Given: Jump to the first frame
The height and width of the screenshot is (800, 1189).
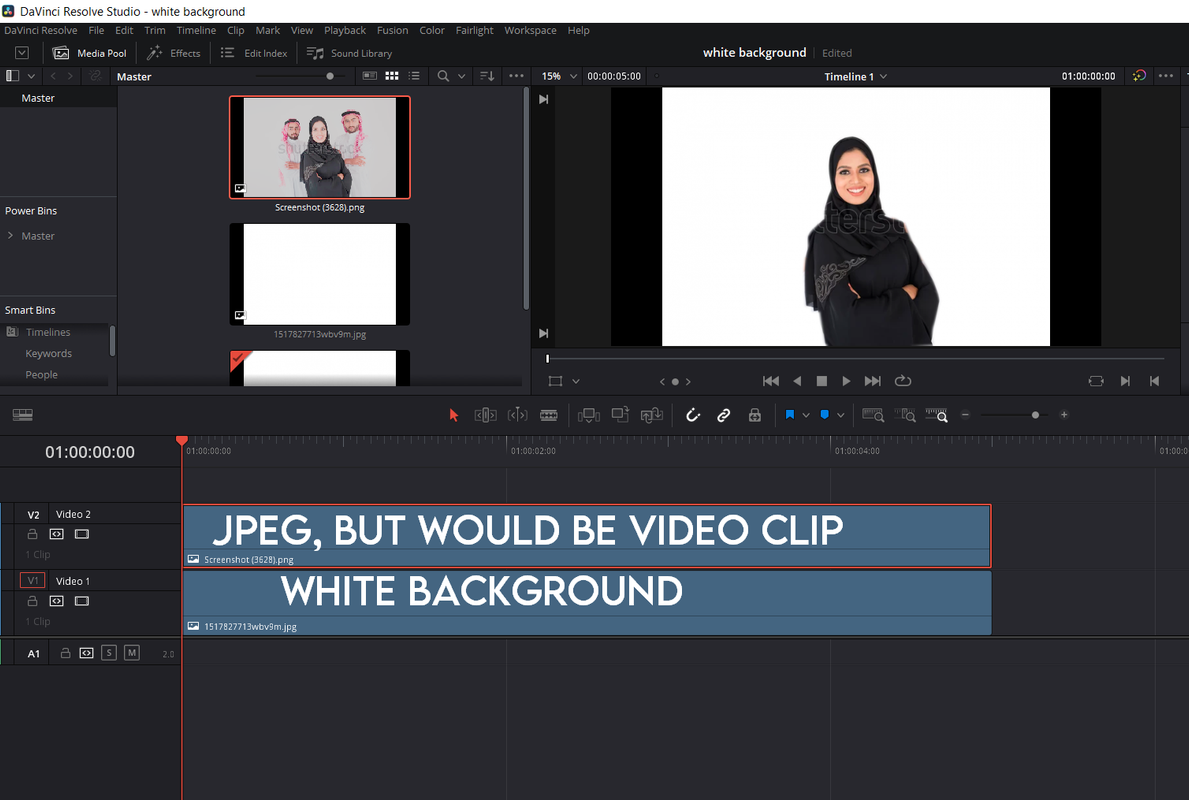Looking at the screenshot, I should [770, 381].
